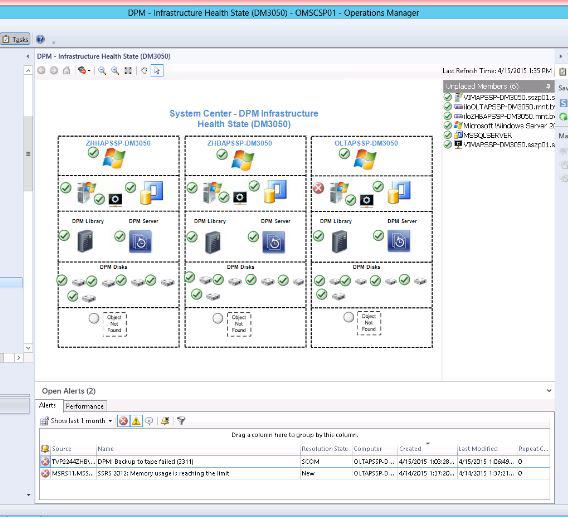Sort by the Name column header
The height and width of the screenshot is (517, 568).
point(198,449)
